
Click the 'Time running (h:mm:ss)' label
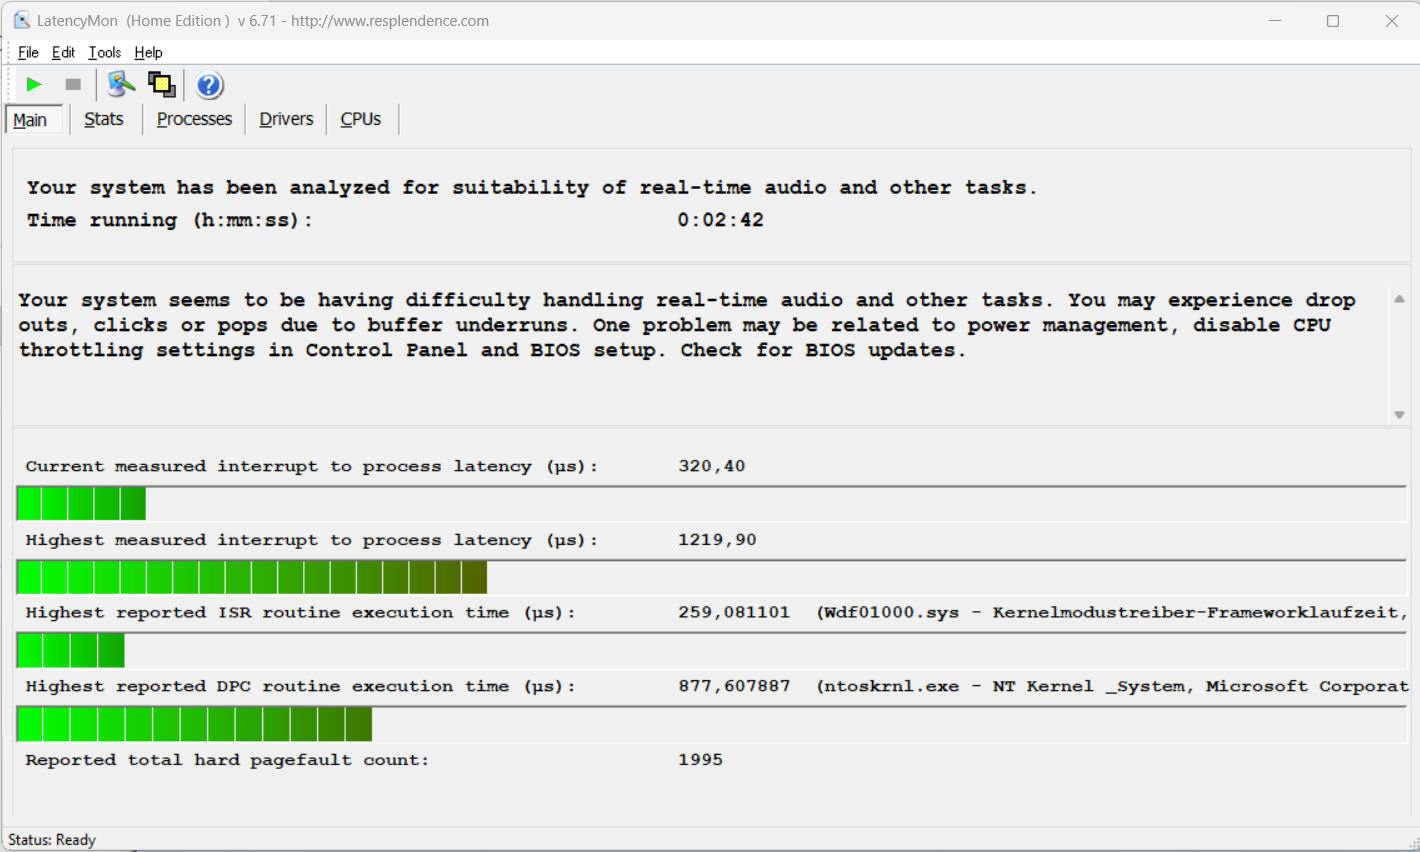tap(170, 220)
